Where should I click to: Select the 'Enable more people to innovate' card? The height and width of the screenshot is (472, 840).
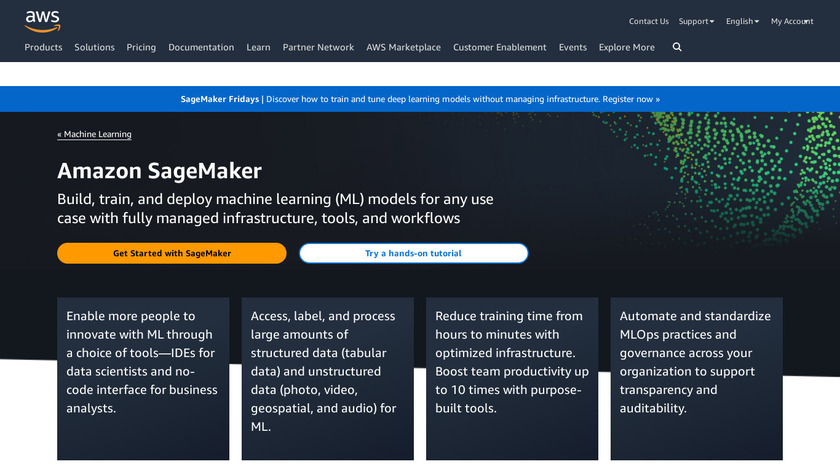click(x=143, y=378)
